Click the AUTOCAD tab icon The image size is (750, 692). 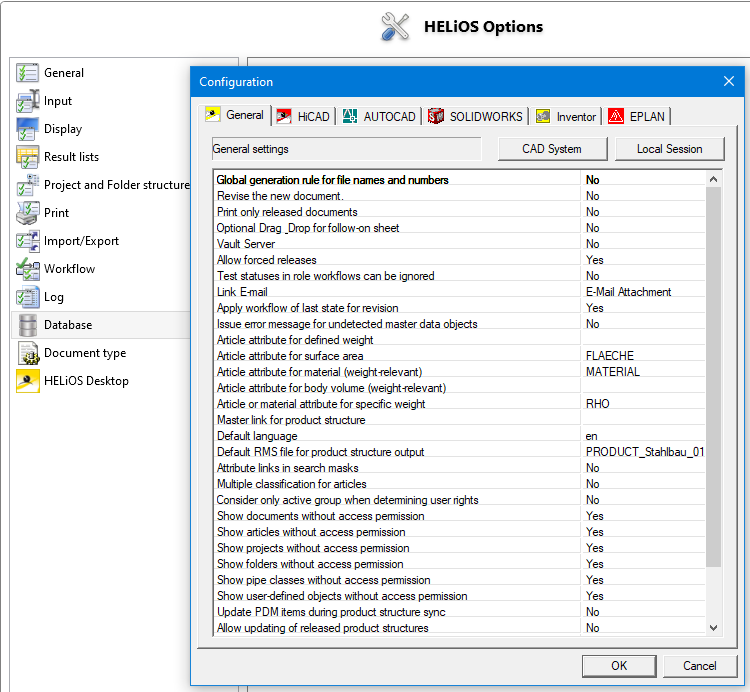click(x=350, y=116)
